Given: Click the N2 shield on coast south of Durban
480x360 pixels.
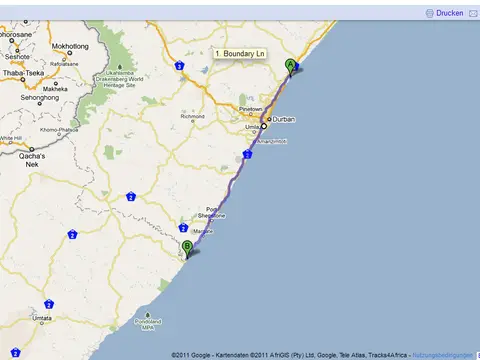Looking at the screenshot, I should coord(247,154).
